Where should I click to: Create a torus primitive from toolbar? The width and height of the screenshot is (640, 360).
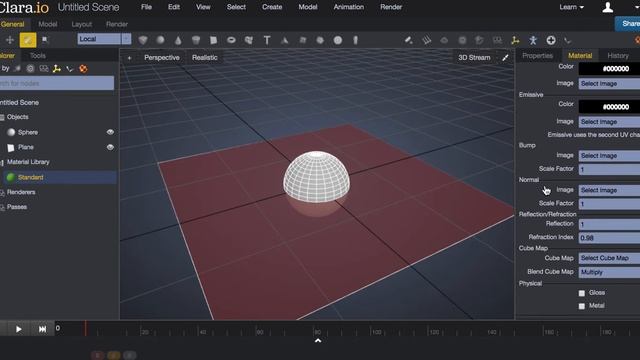point(231,40)
